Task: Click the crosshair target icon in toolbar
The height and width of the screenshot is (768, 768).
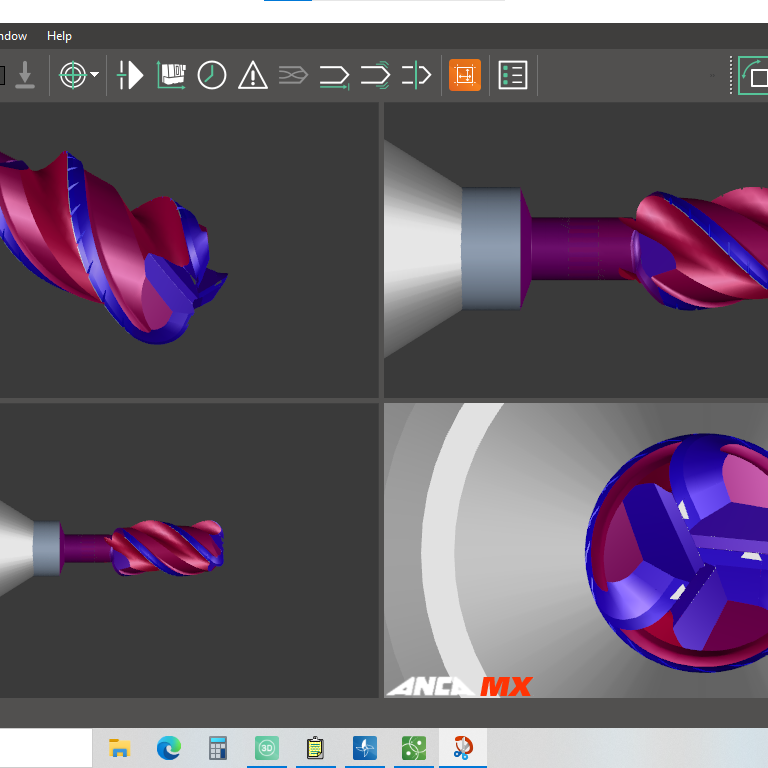Action: (73, 75)
